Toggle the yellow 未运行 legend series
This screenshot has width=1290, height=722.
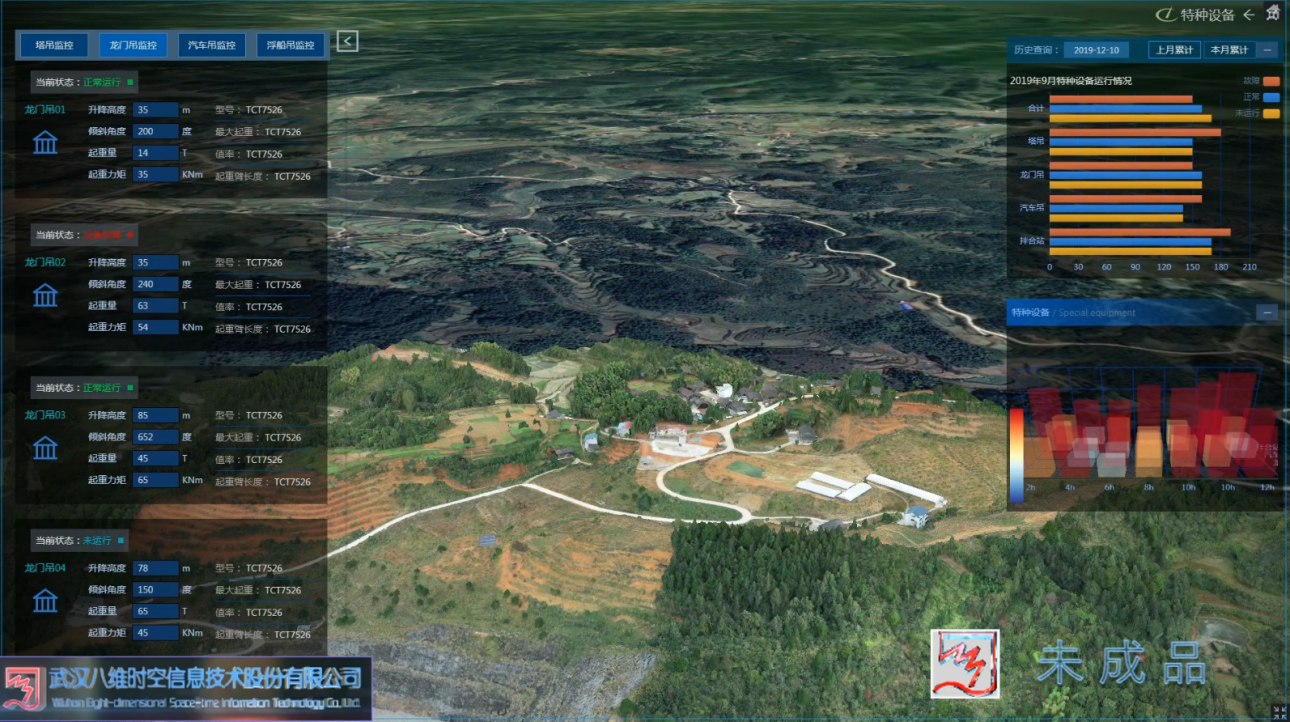point(1271,113)
